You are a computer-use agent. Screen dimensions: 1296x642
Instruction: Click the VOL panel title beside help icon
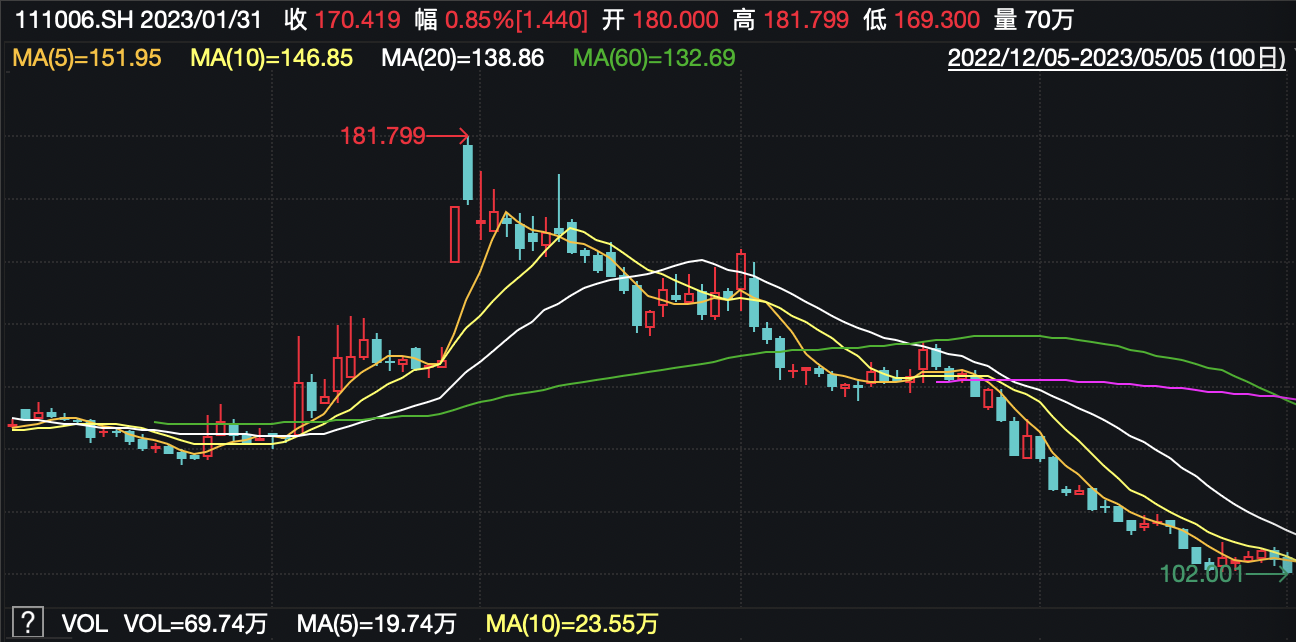pyautogui.click(x=84, y=625)
